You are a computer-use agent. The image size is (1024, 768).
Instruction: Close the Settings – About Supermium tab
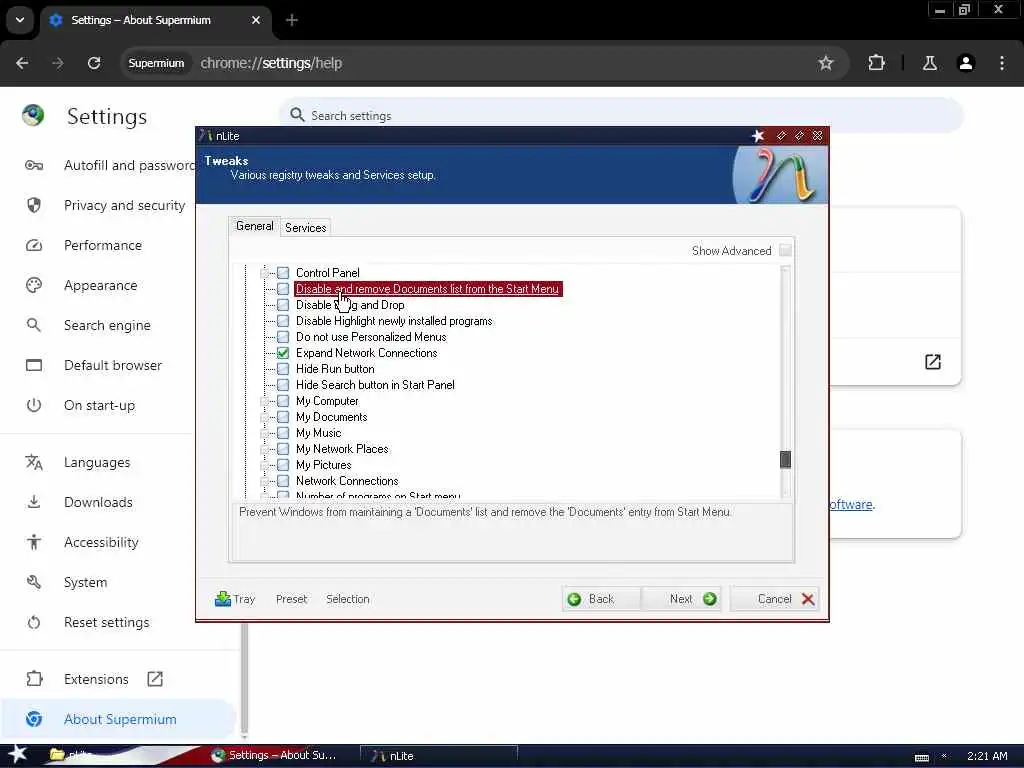pos(256,20)
